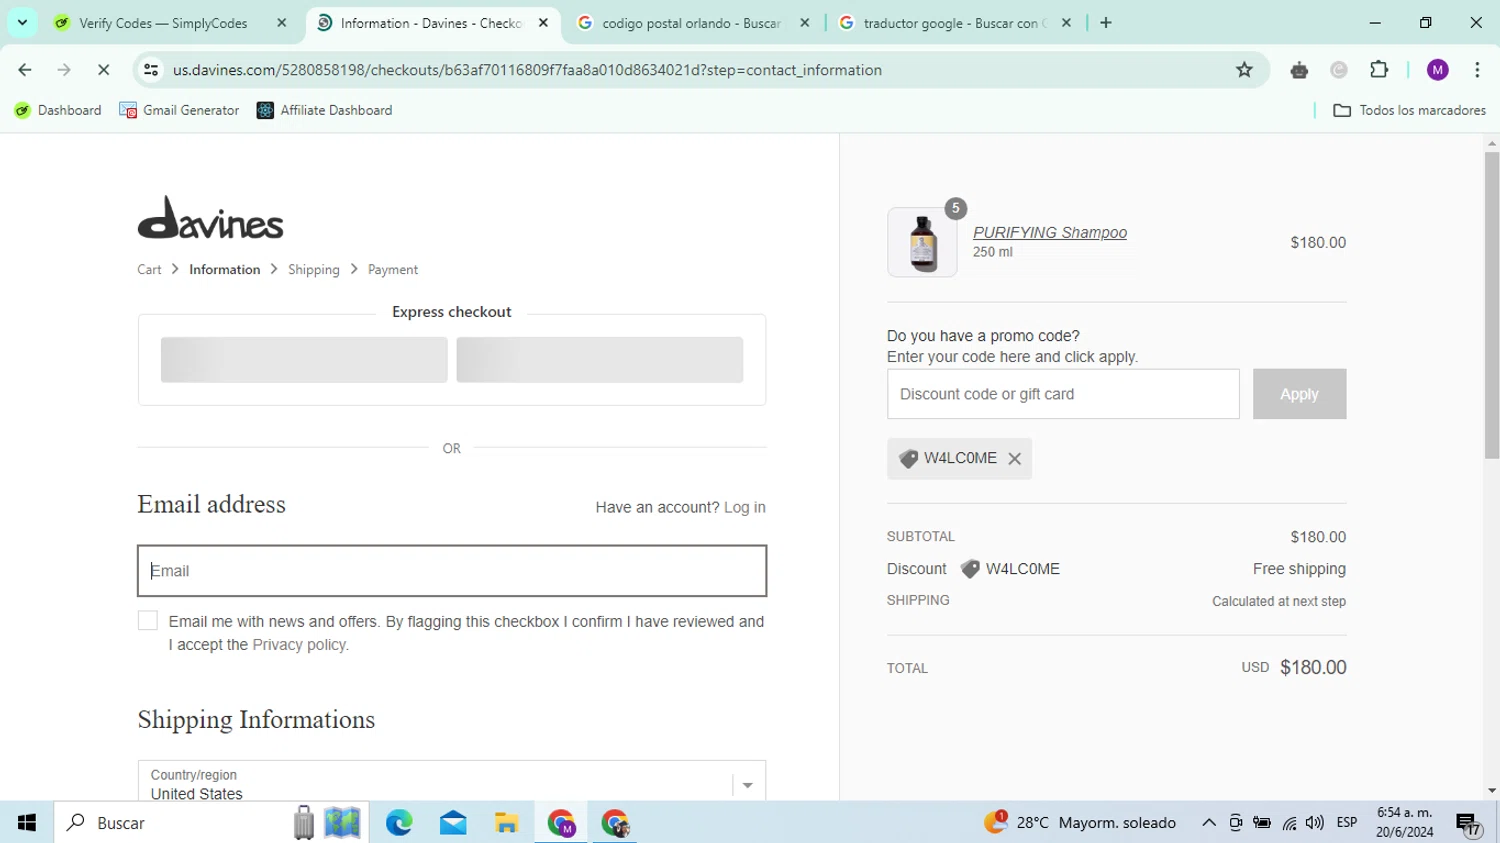Remove the W4LC0ME discount code
The height and width of the screenshot is (843, 1500).
[1015, 459]
